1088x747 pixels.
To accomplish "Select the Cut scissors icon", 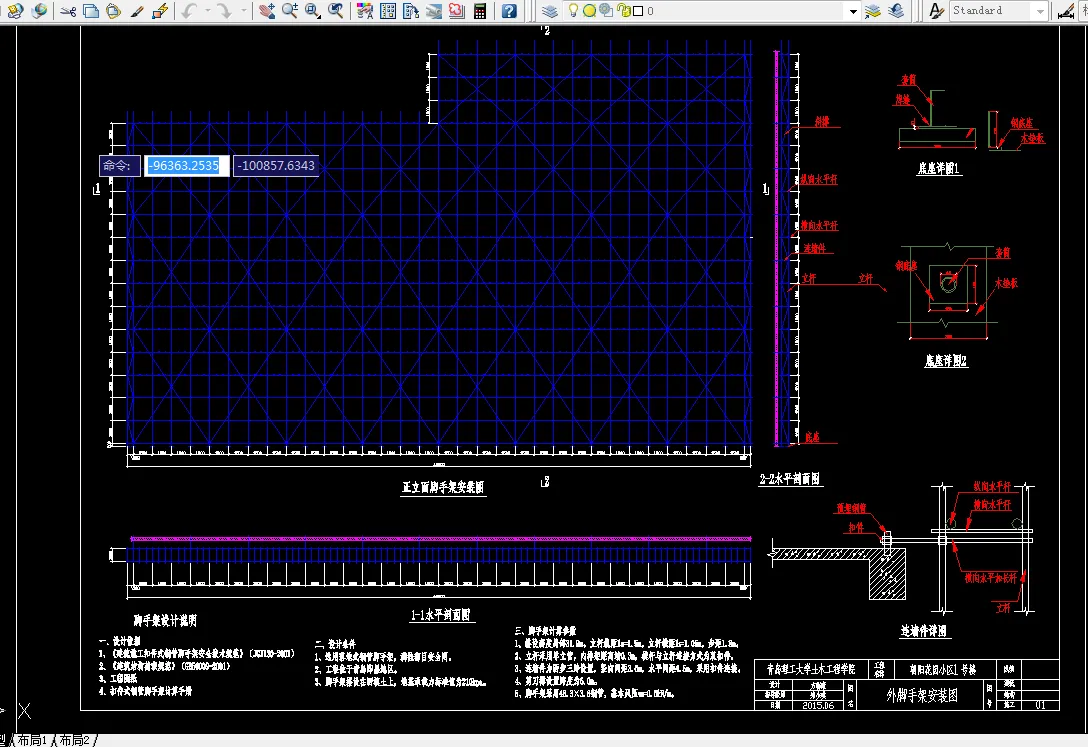I will (x=68, y=10).
